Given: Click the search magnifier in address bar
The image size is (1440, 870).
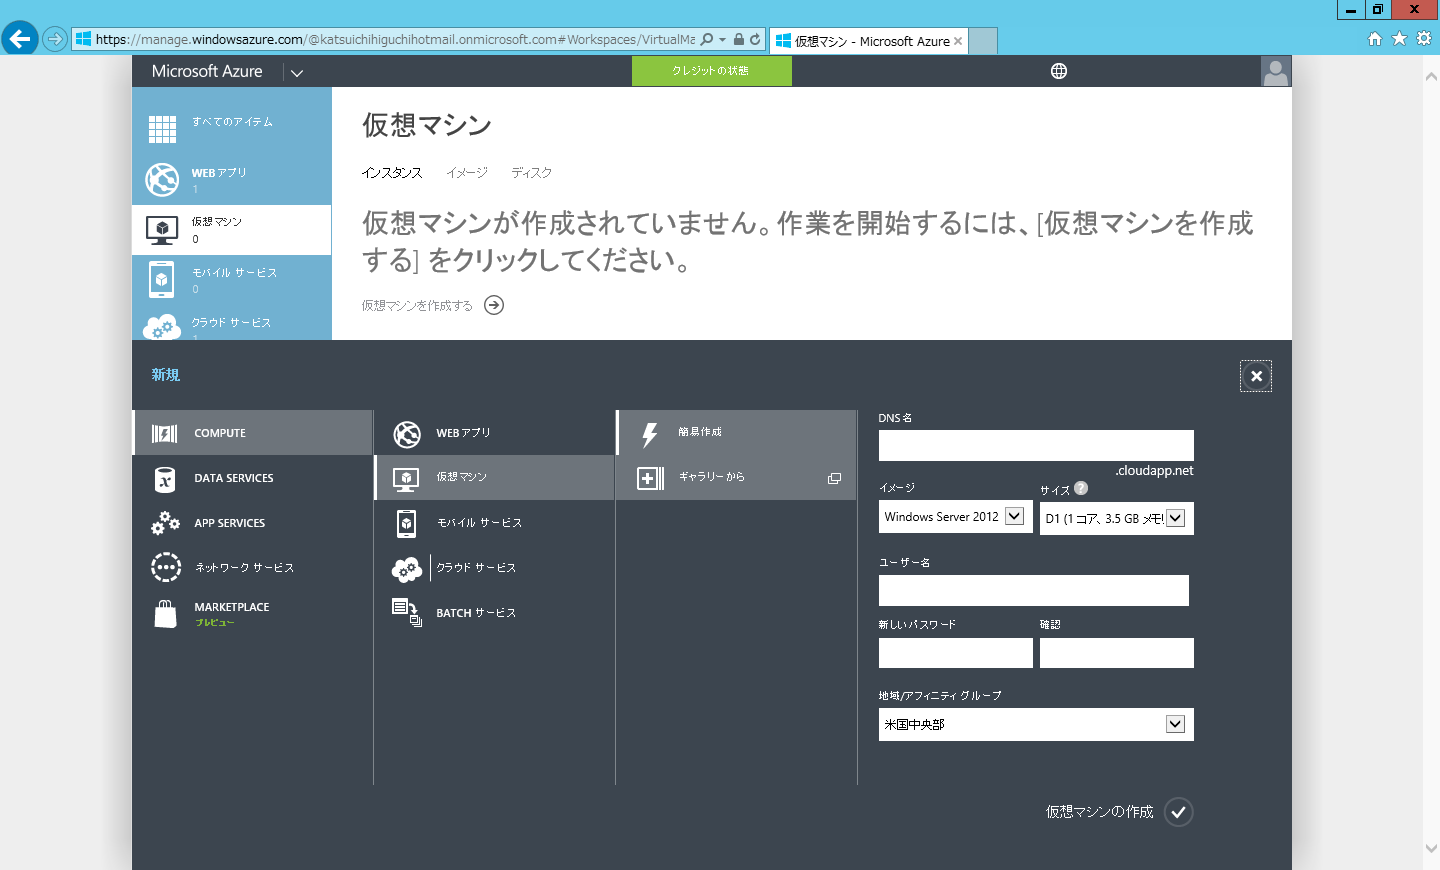Looking at the screenshot, I should click(x=707, y=39).
